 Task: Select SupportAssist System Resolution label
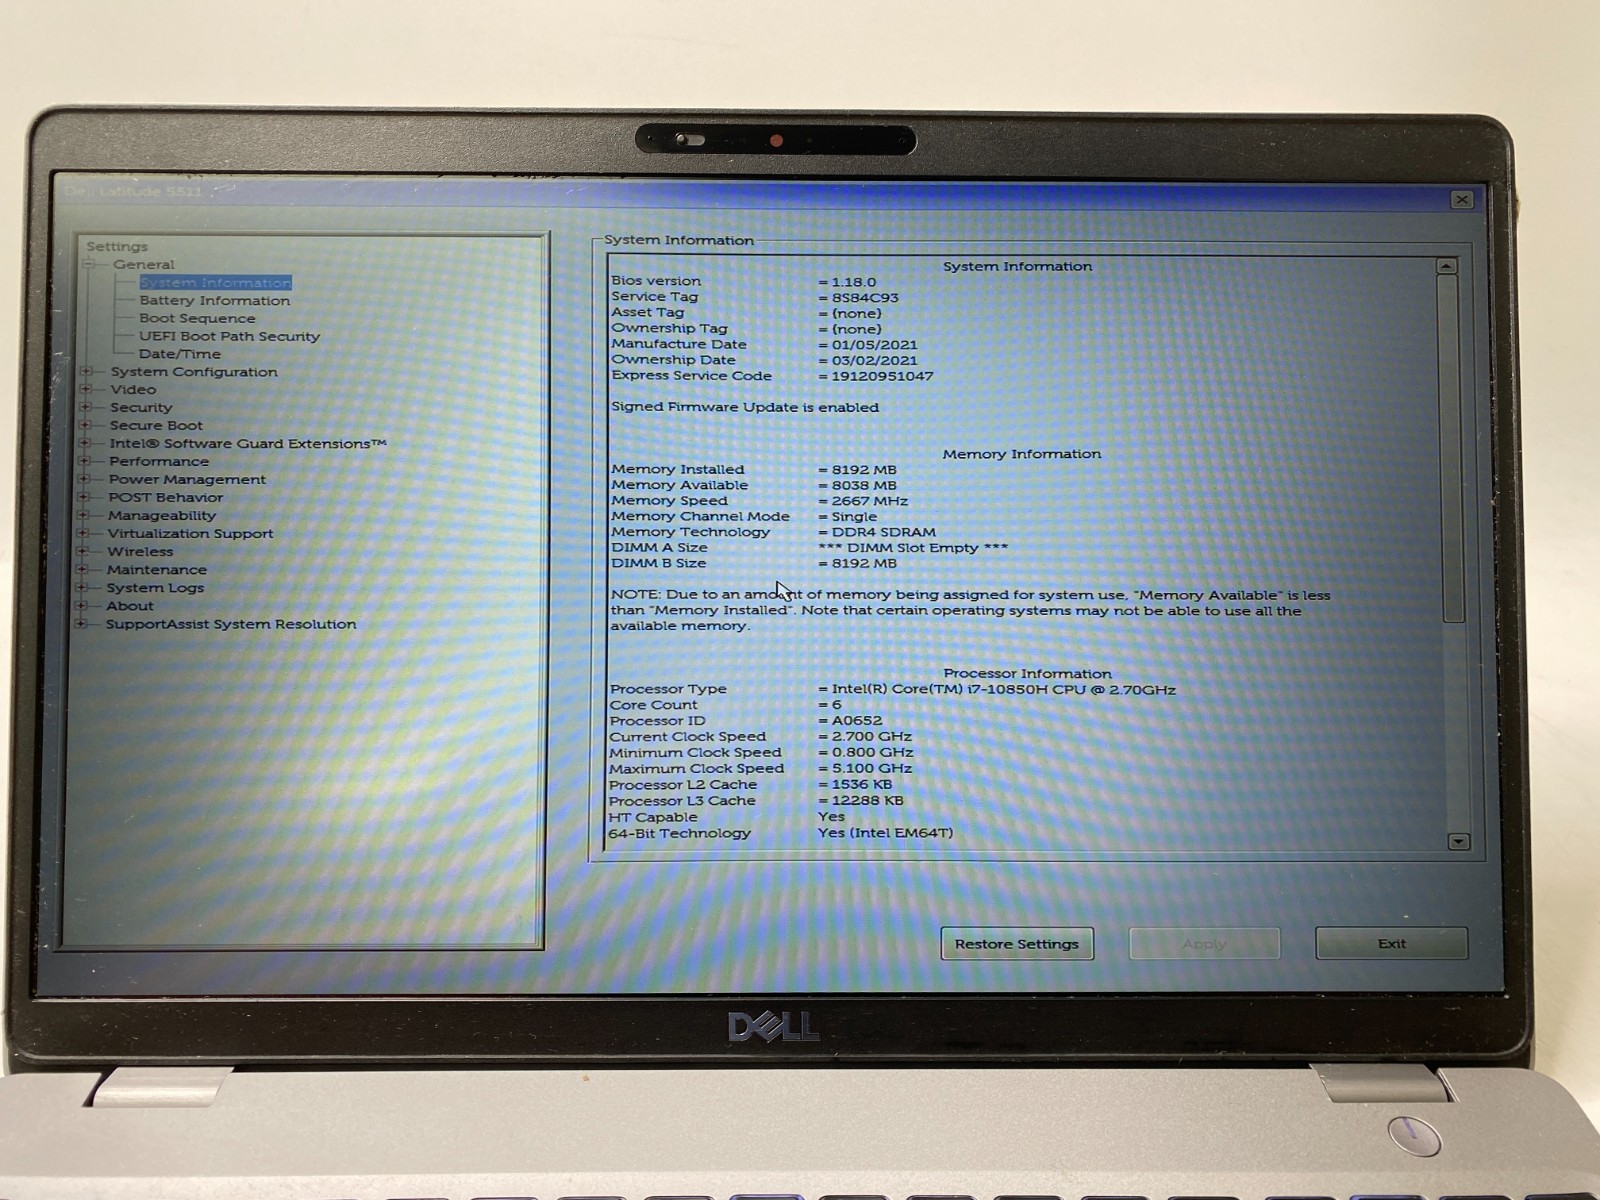coord(231,623)
